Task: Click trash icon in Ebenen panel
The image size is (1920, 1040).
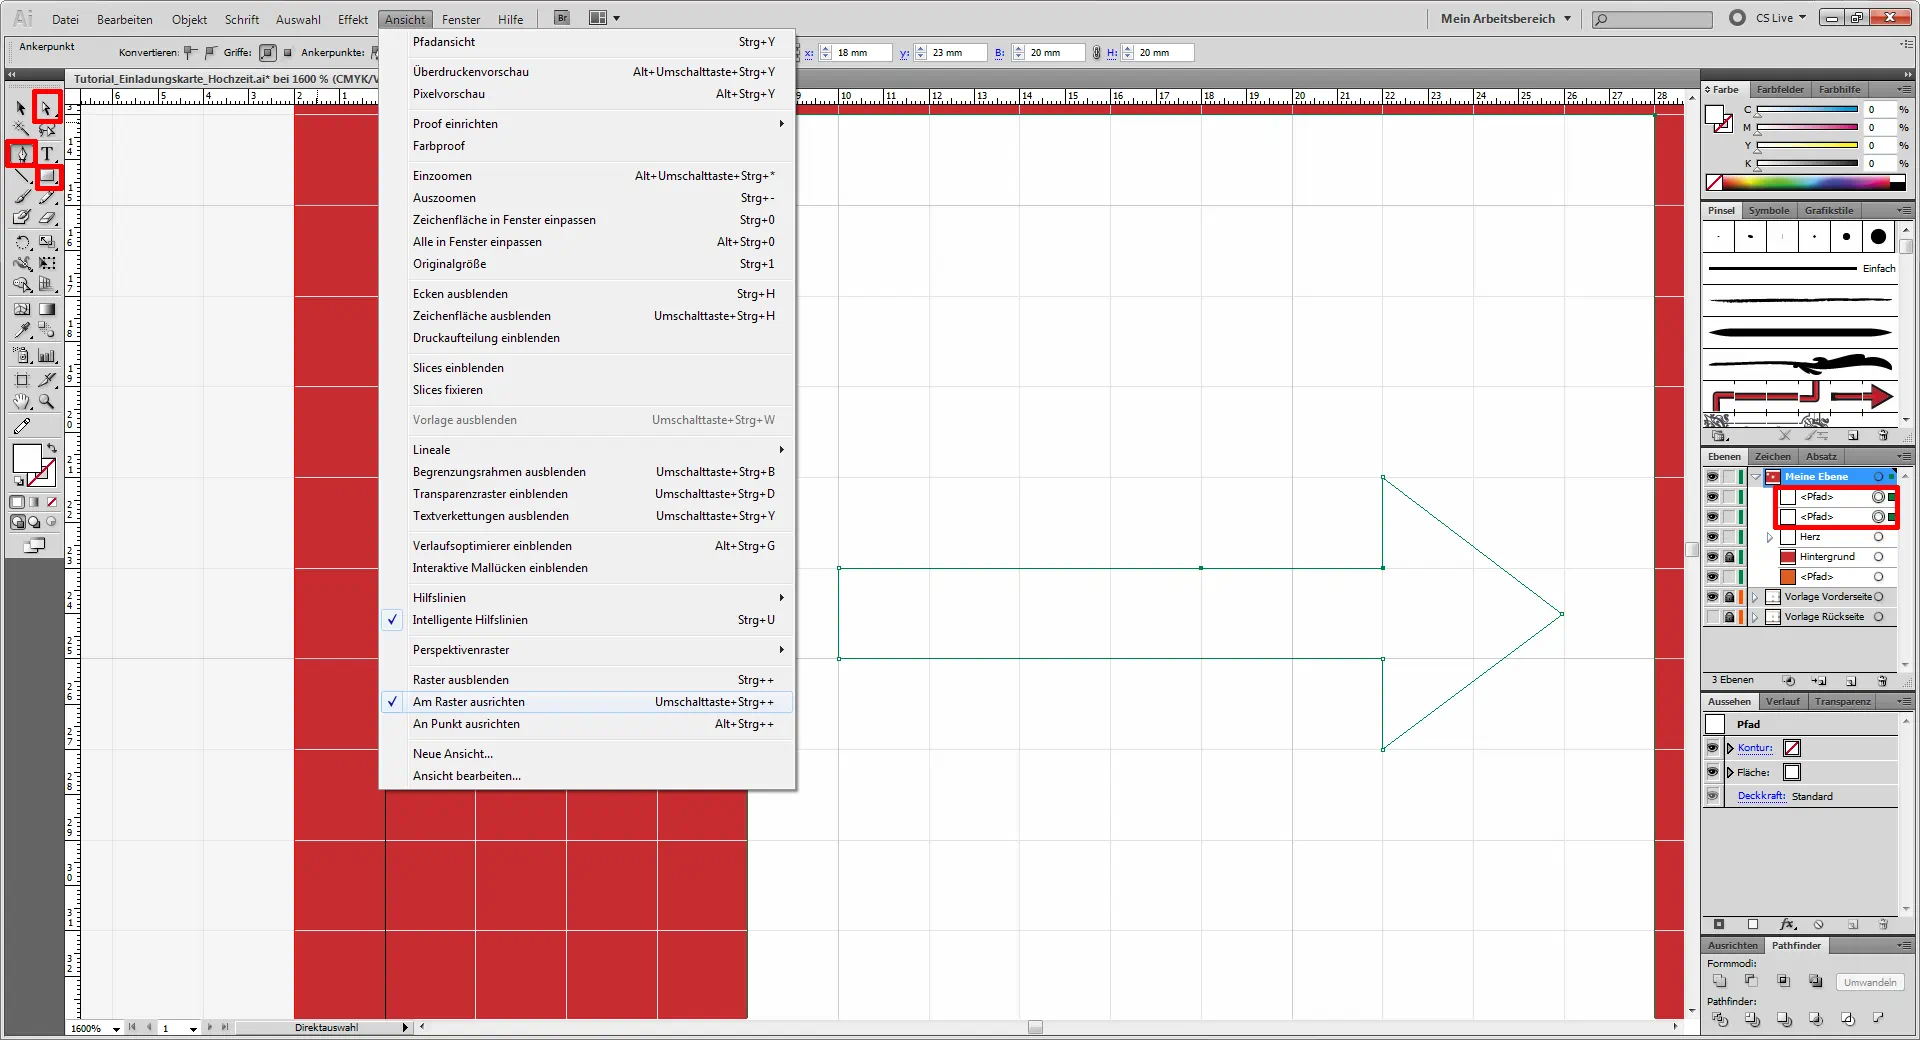Action: [x=1882, y=681]
